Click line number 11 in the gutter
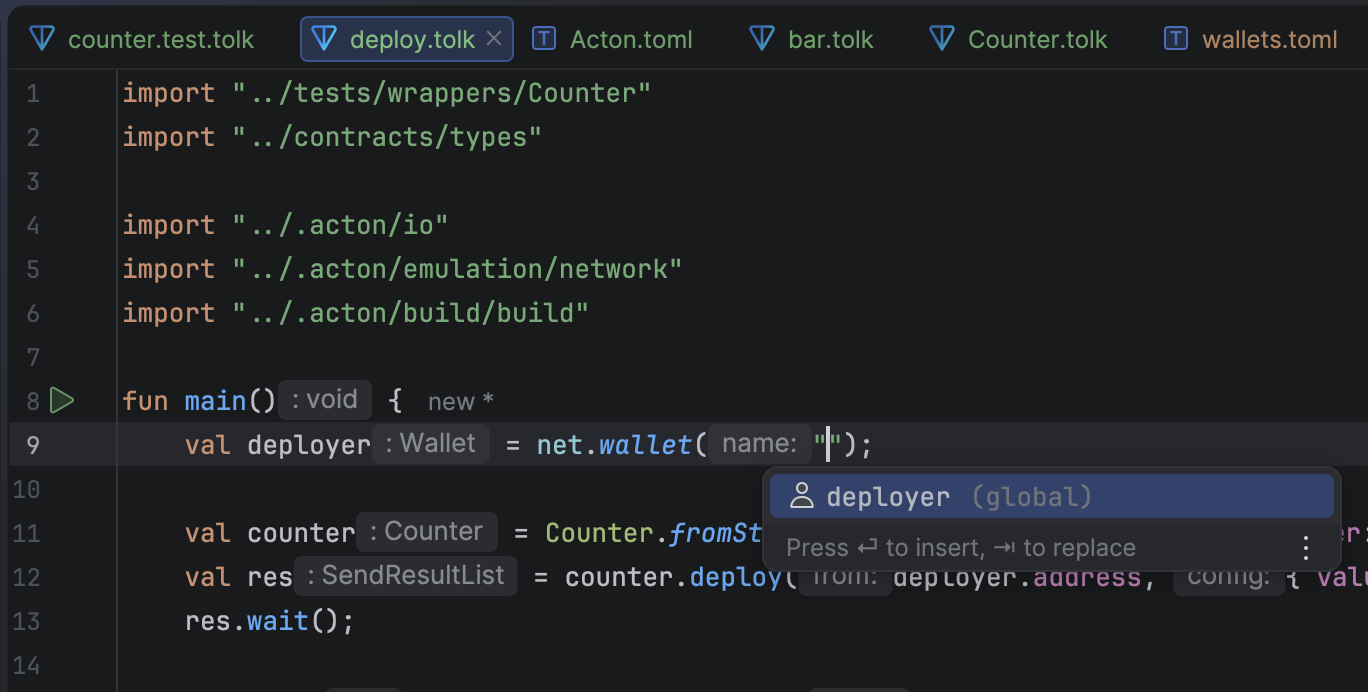The width and height of the screenshot is (1368, 692). [26, 533]
